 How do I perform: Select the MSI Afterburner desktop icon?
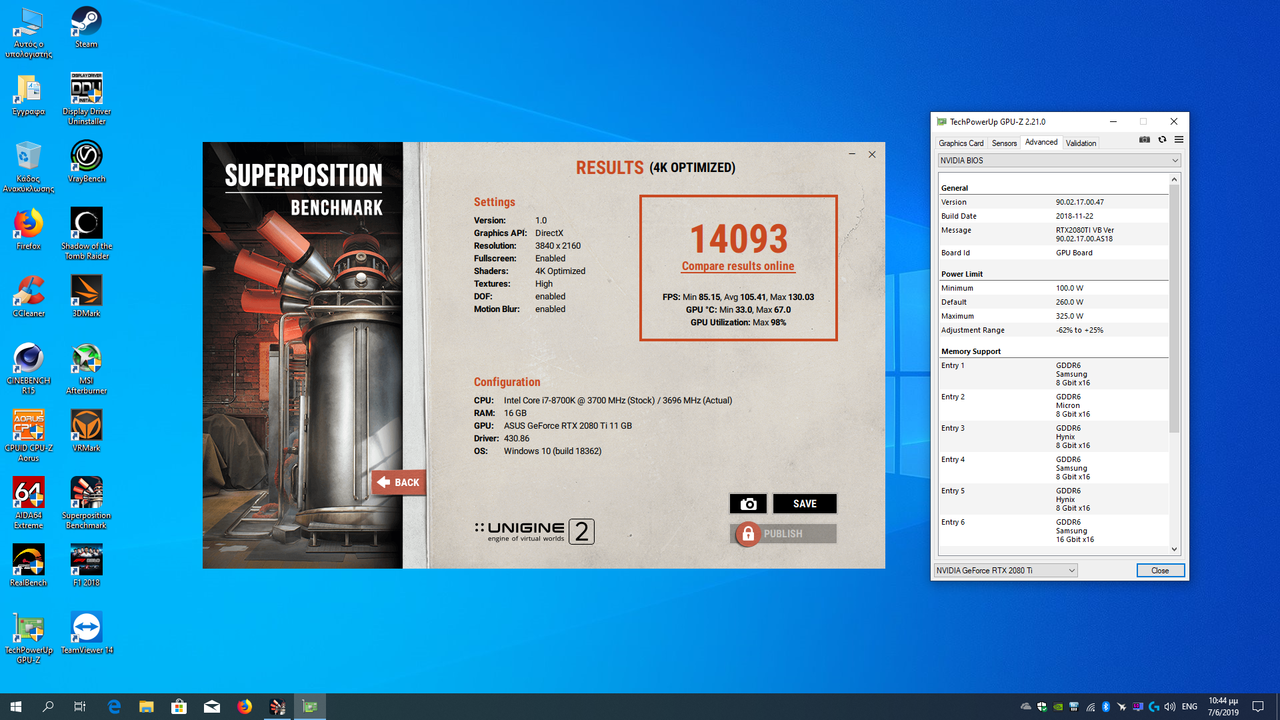(x=86, y=368)
